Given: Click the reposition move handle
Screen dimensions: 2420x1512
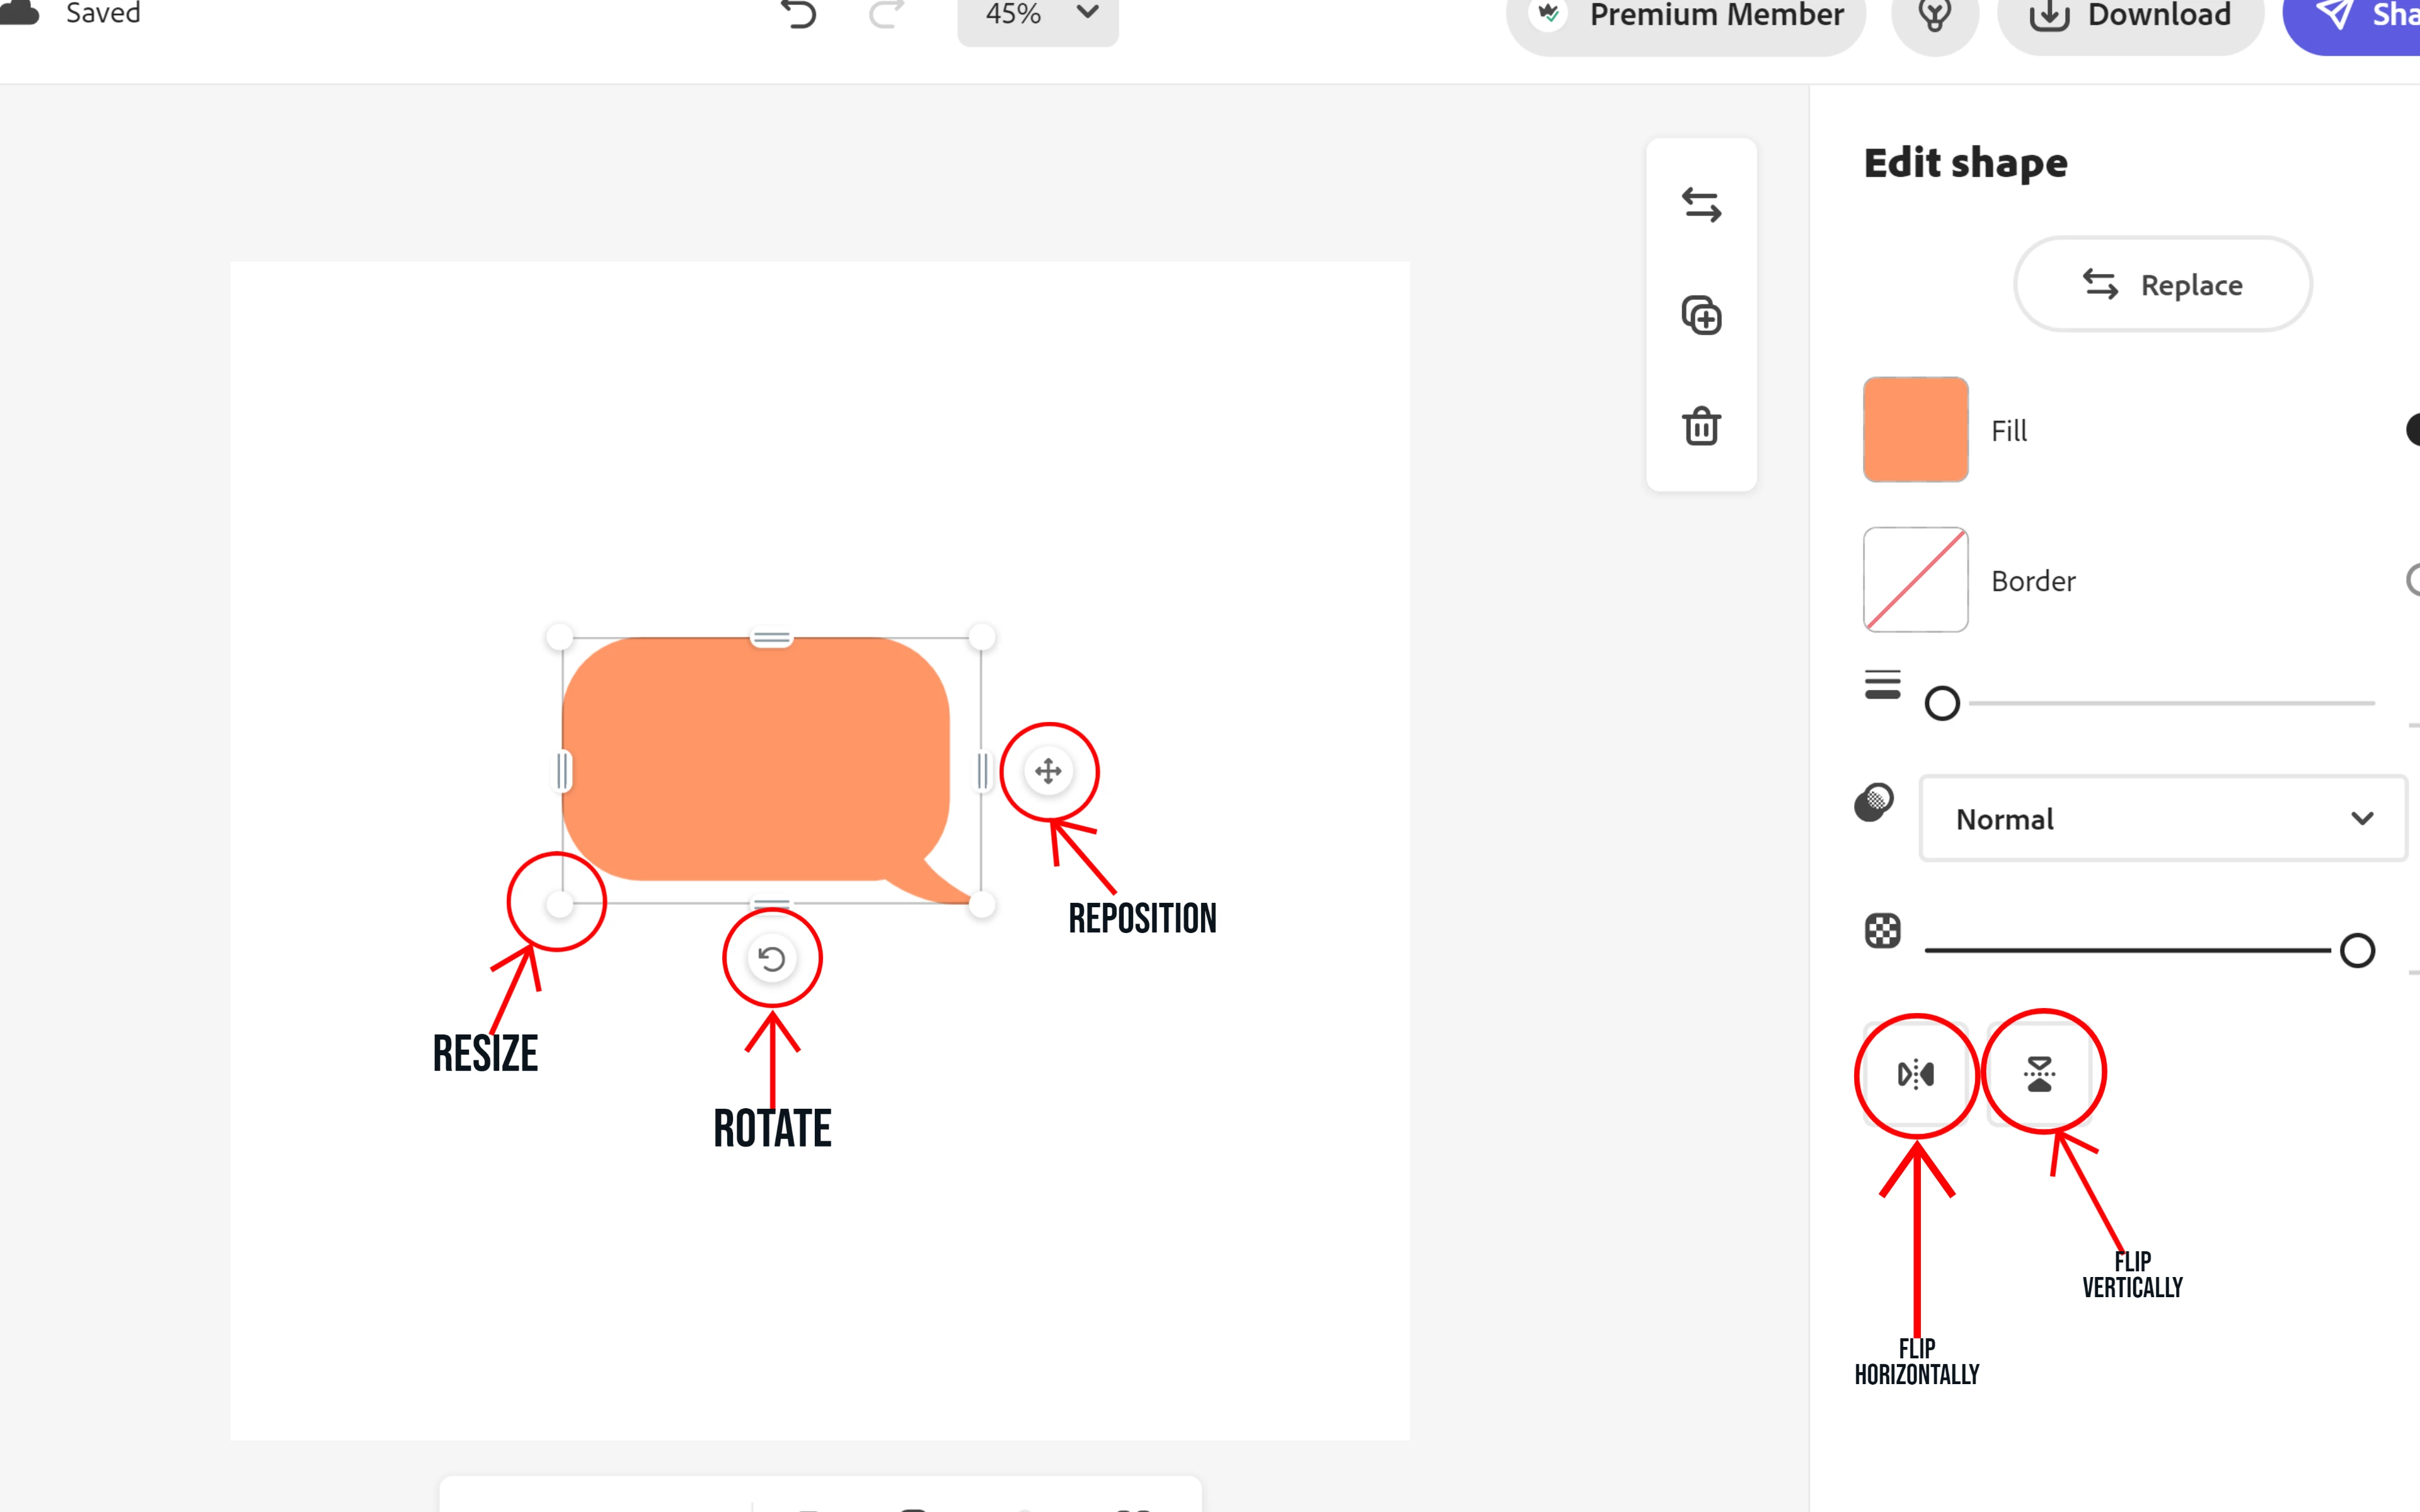Looking at the screenshot, I should pos(1048,771).
